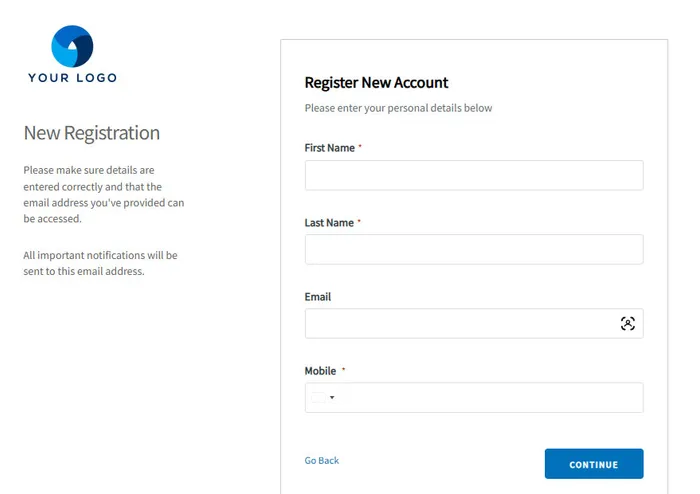Click the Last Name label
This screenshot has width=700, height=494.
[x=329, y=223]
